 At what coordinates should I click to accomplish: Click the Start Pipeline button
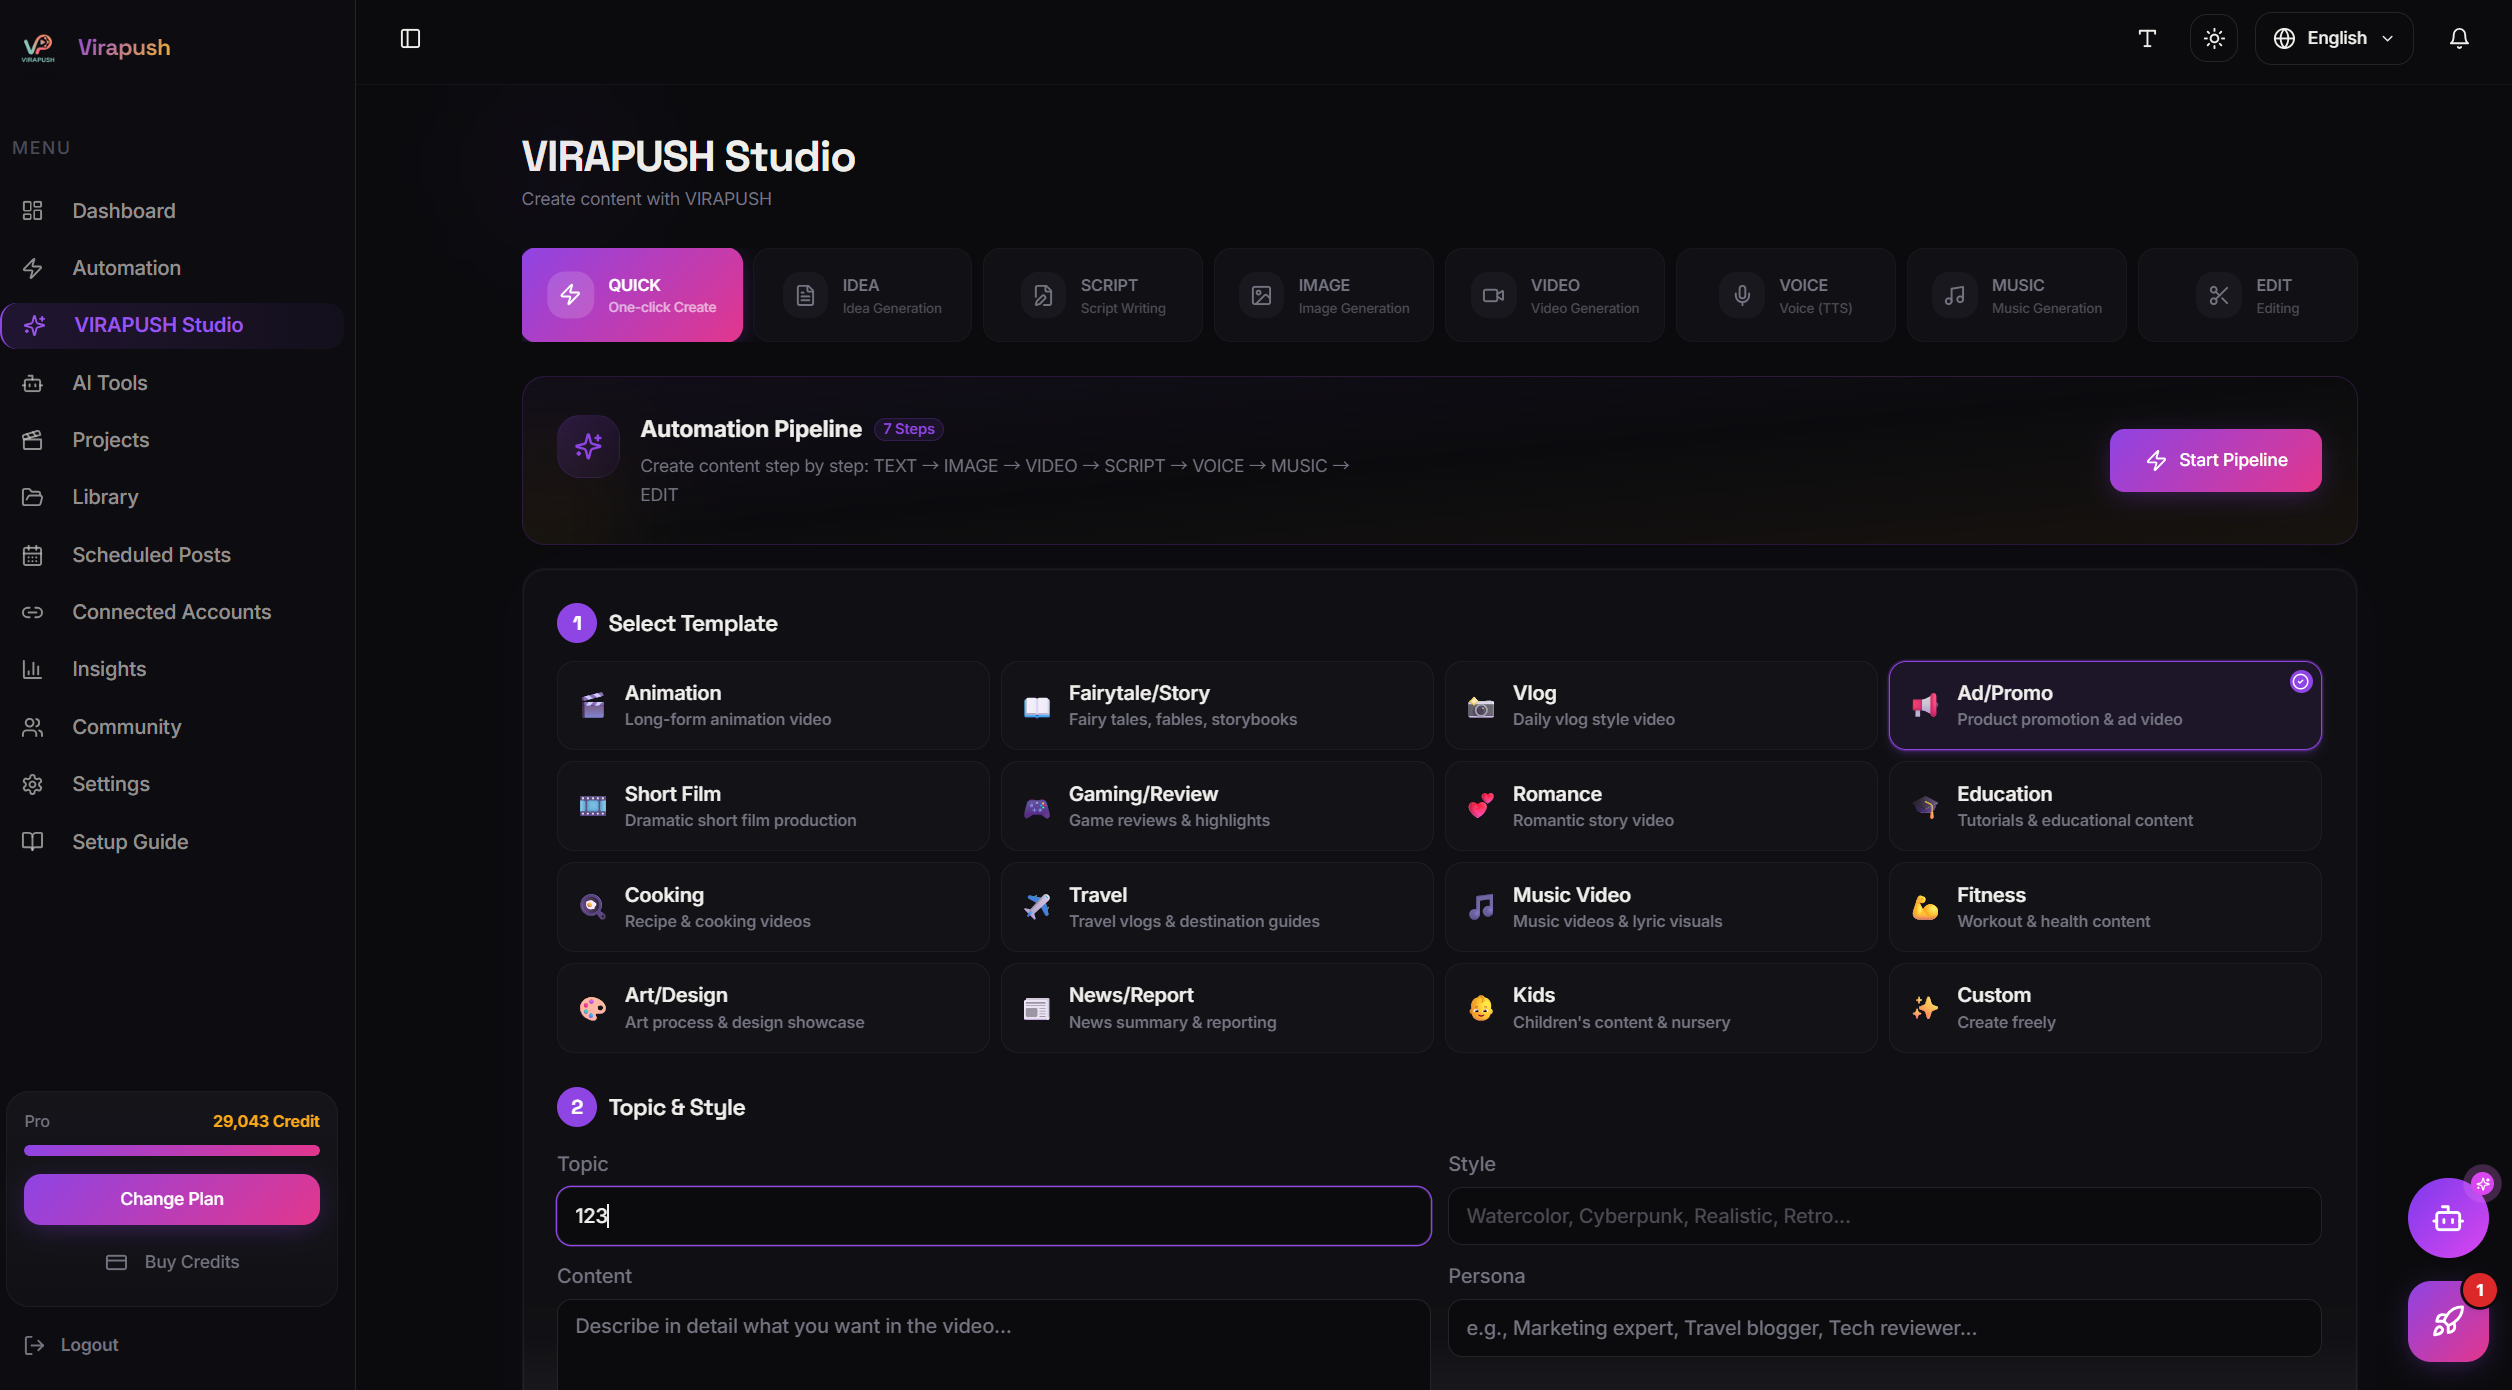[x=2215, y=460]
